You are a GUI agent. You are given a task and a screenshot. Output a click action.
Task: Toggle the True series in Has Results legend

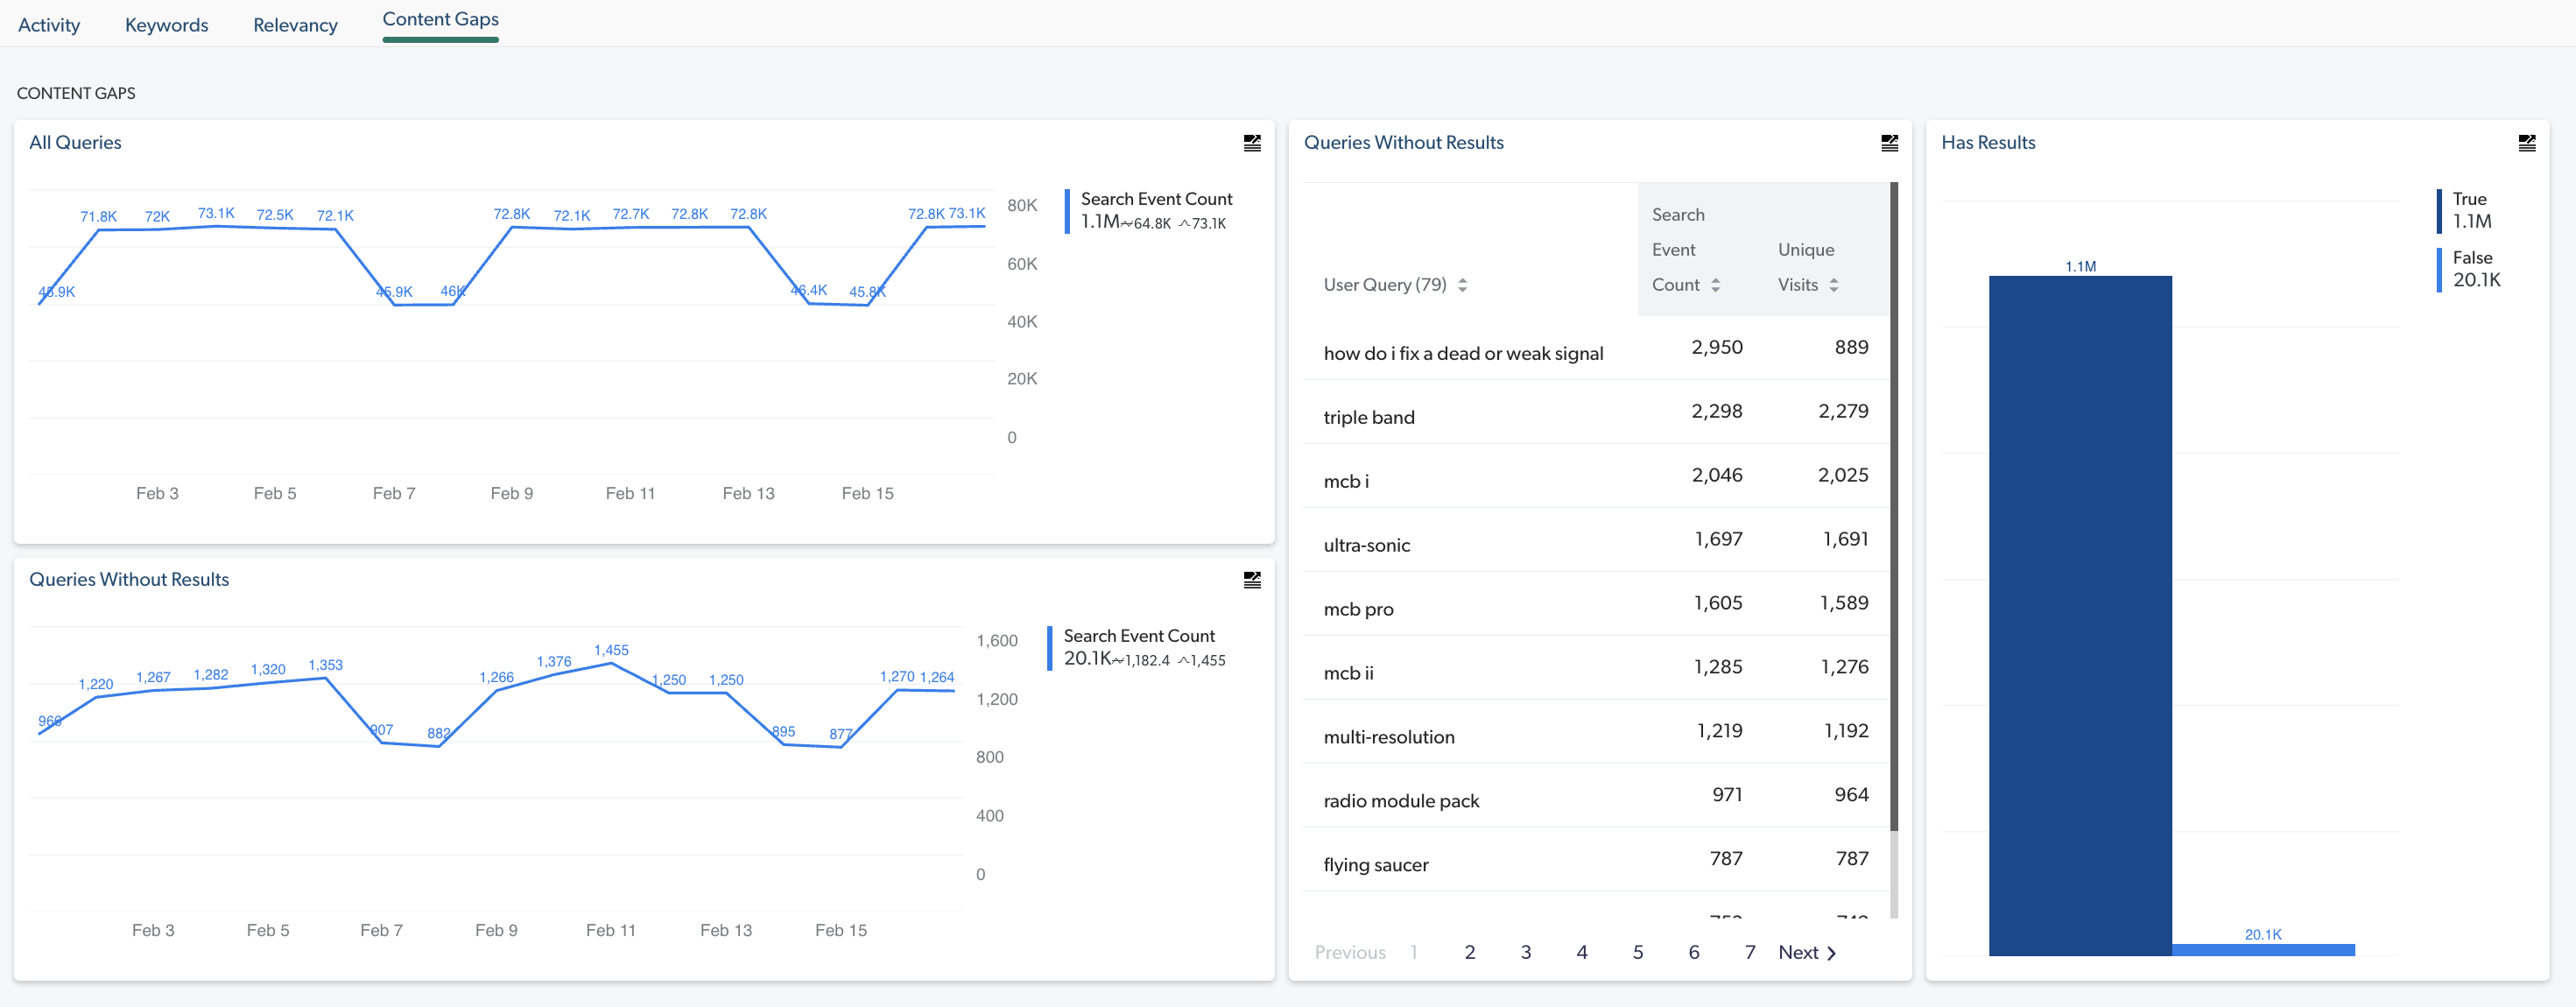coord(2468,210)
